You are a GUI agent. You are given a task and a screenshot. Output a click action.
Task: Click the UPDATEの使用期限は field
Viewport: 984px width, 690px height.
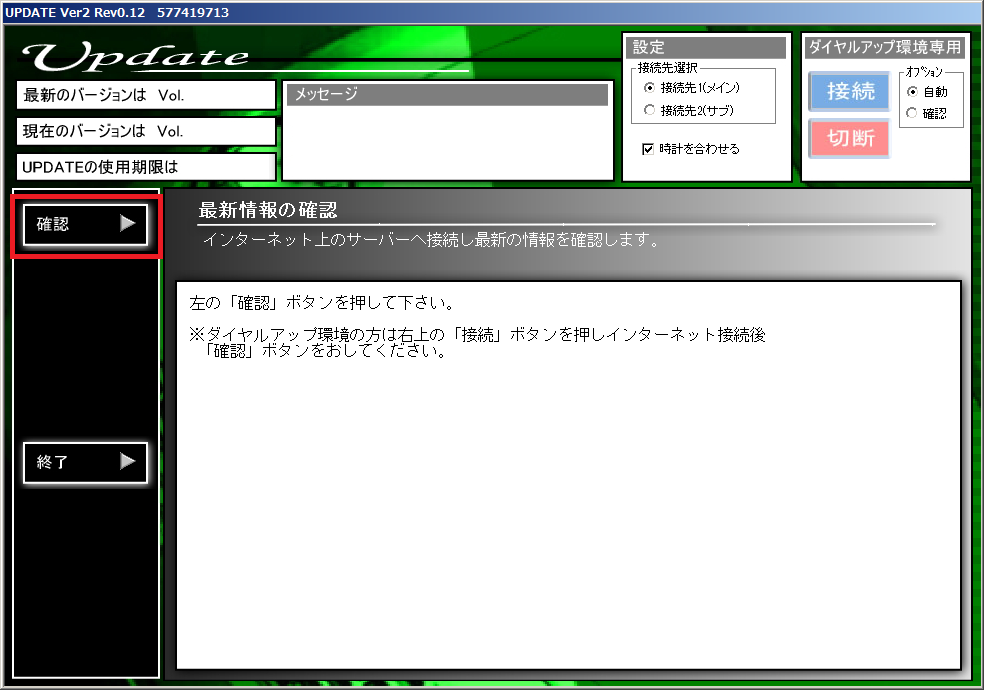146,167
